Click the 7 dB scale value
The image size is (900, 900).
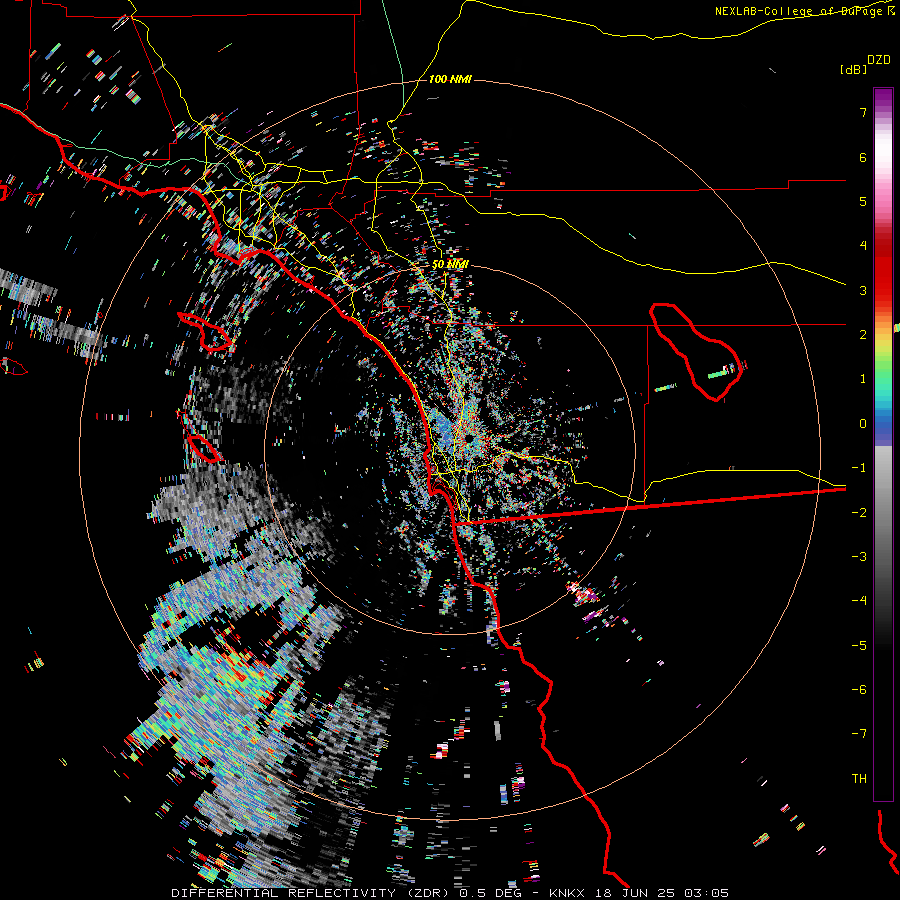pos(863,112)
